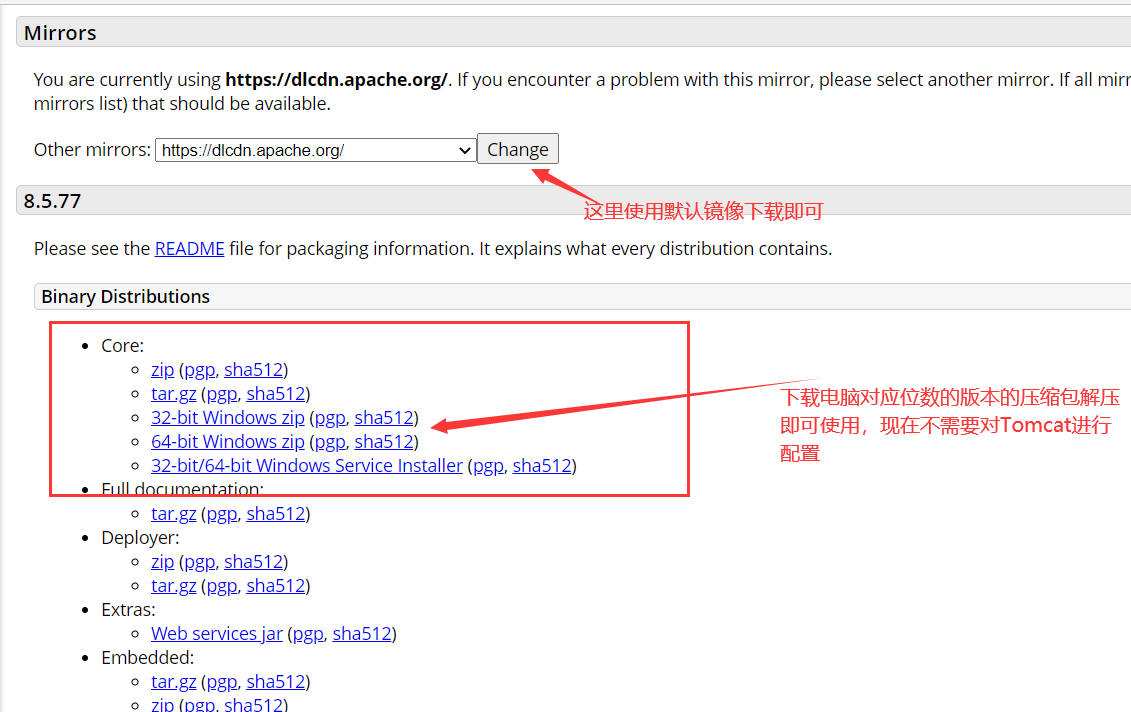Click the Core: list label
The width and height of the screenshot is (1131, 712).
(x=123, y=346)
